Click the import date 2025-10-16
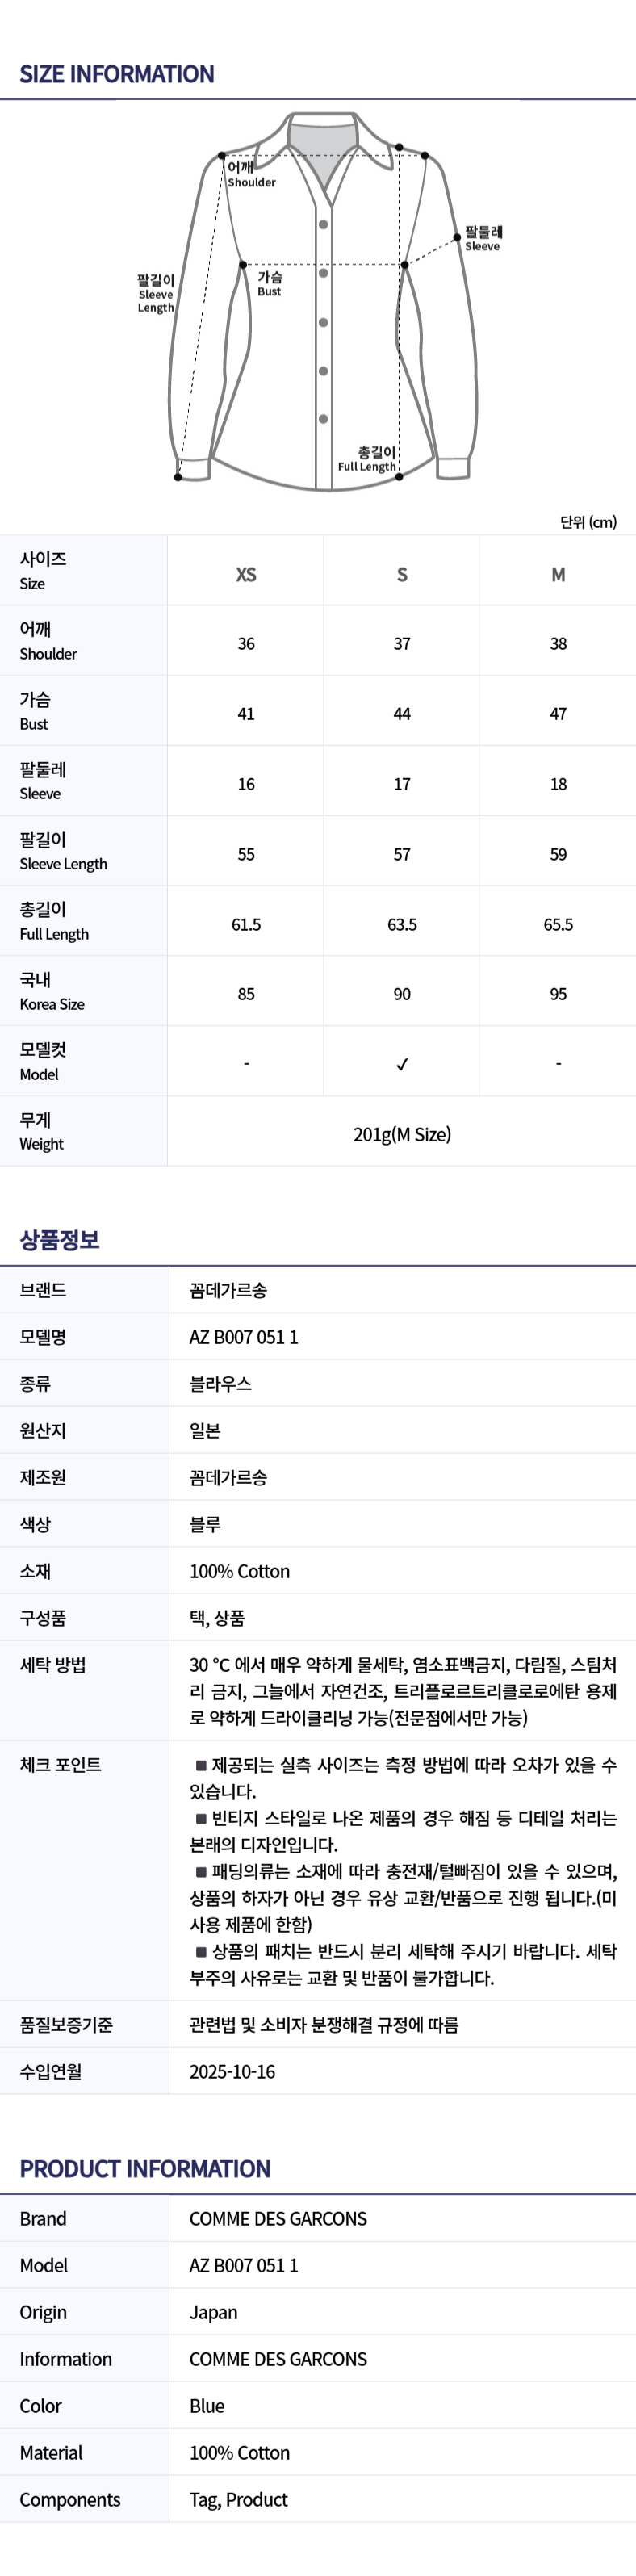This screenshot has height=2576, width=636. [232, 2071]
